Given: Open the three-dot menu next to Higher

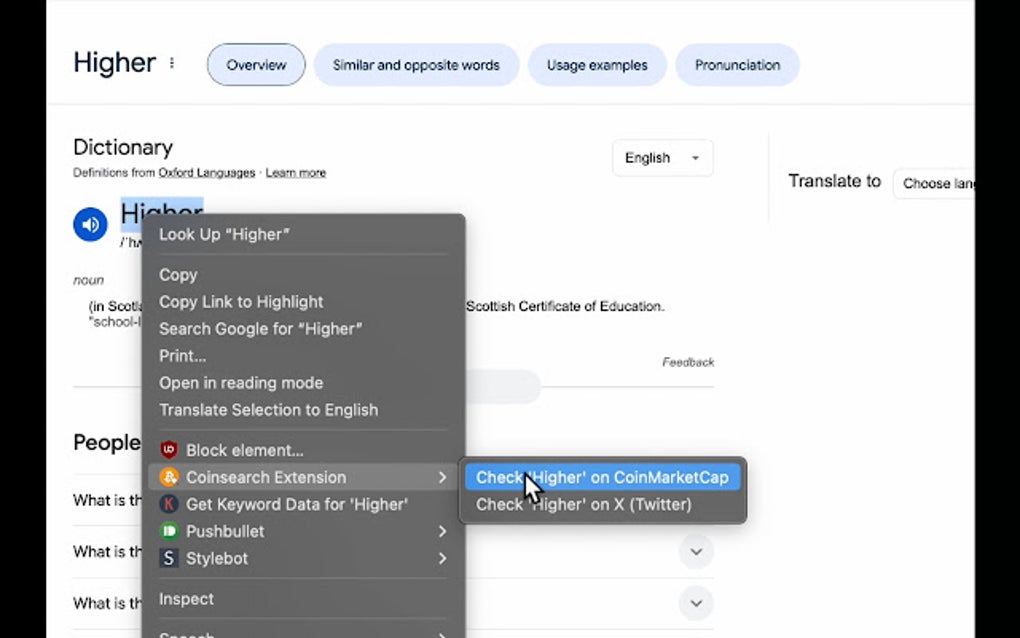Looking at the screenshot, I should pyautogui.click(x=172, y=62).
